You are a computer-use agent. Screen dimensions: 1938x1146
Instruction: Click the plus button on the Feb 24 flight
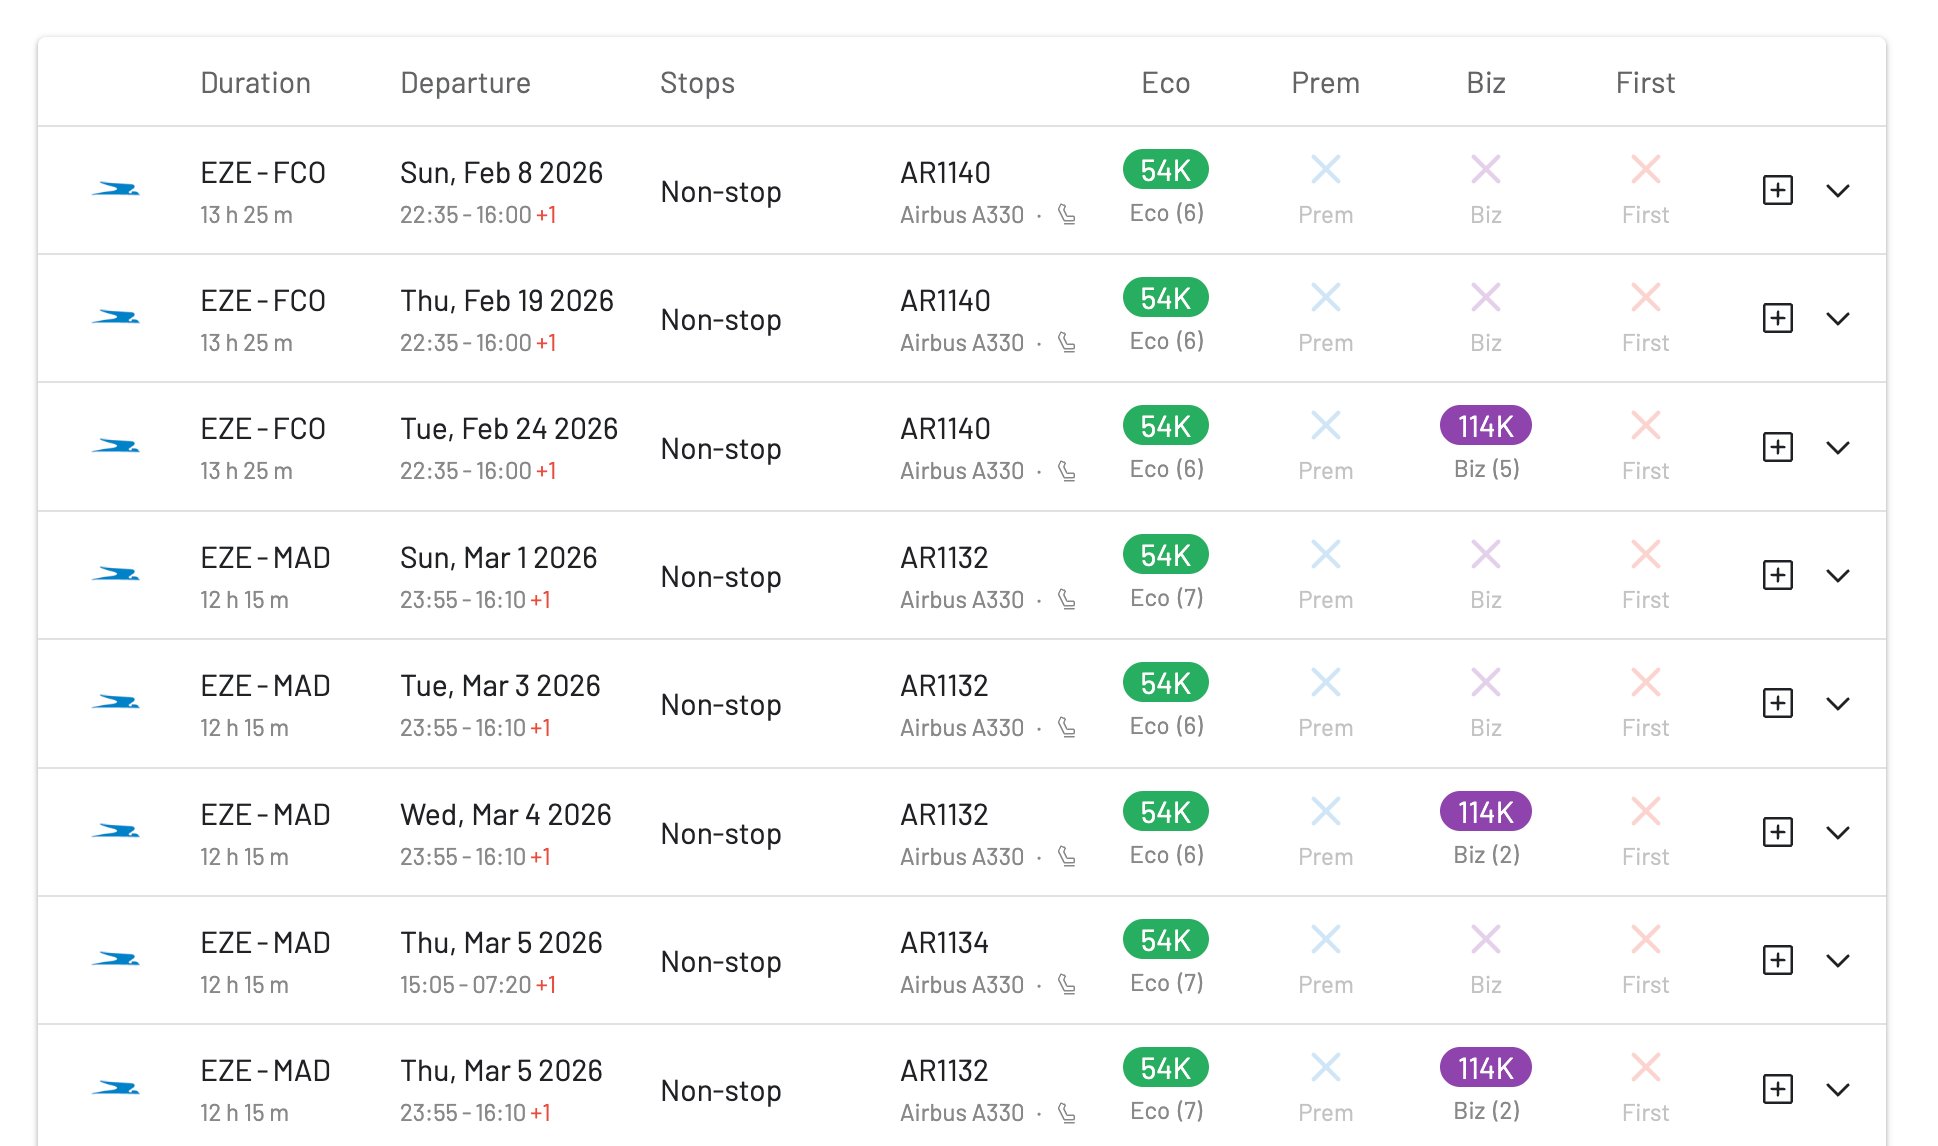point(1776,447)
